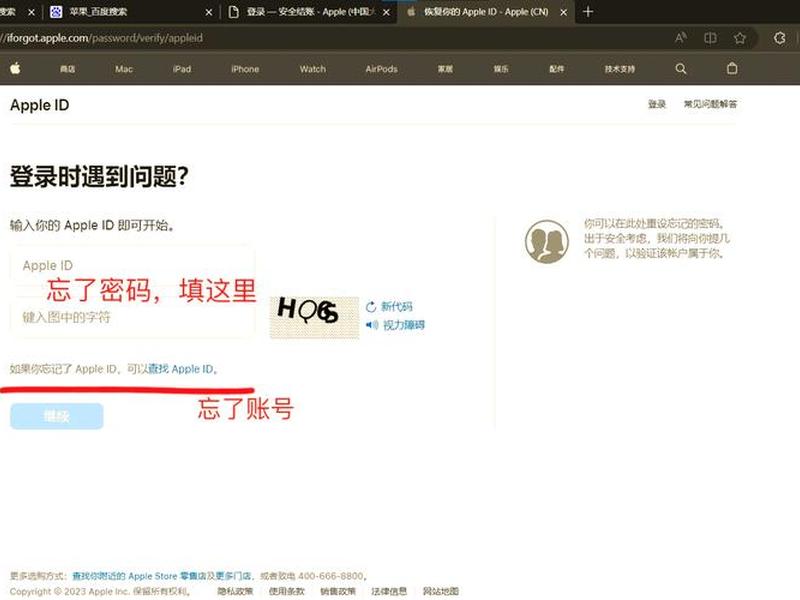
Task: Open the browser extensions icon
Action: click(780, 38)
